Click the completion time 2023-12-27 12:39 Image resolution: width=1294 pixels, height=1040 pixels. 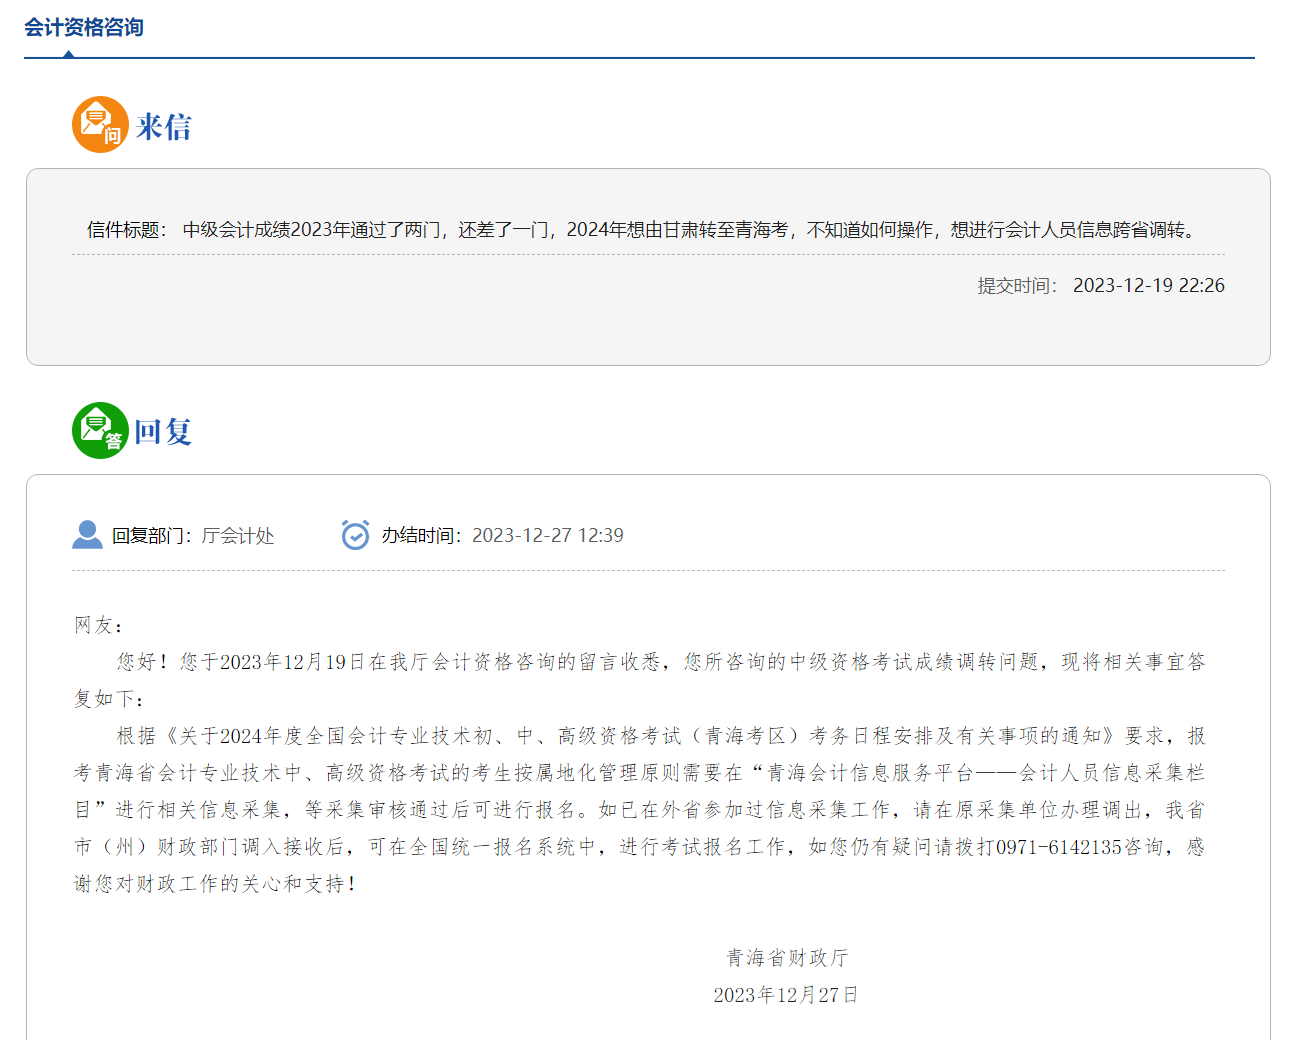click(x=549, y=535)
